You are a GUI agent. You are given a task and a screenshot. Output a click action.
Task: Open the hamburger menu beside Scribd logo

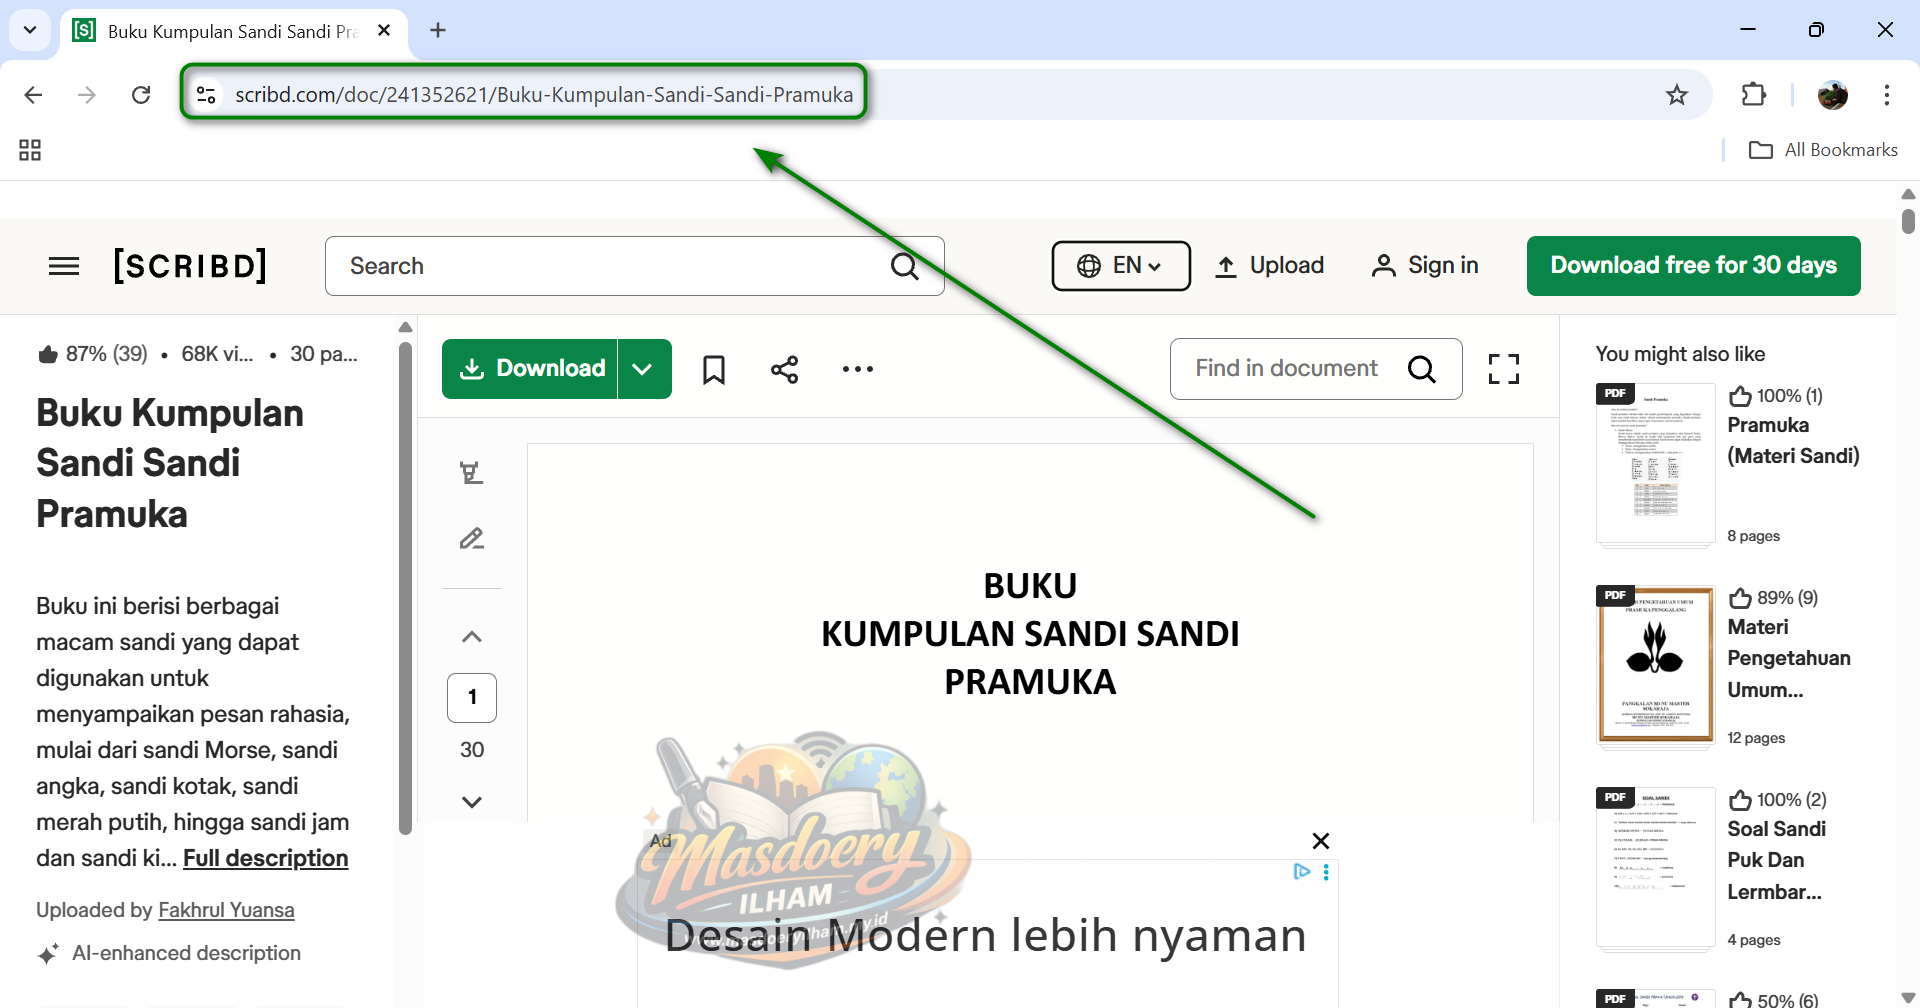[64, 266]
